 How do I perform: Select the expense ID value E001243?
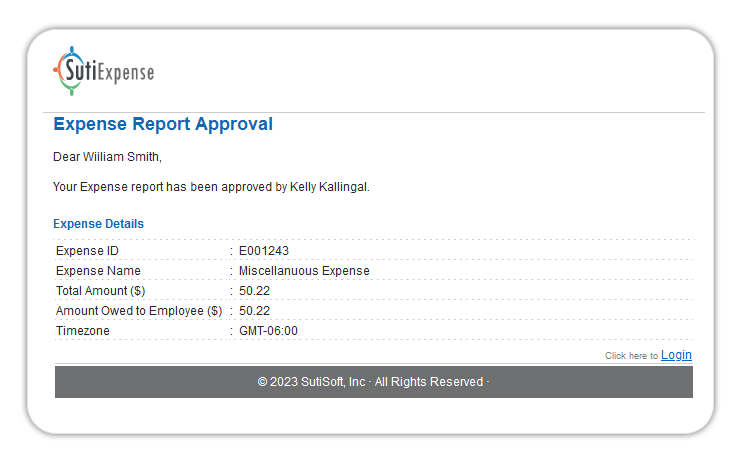click(264, 251)
